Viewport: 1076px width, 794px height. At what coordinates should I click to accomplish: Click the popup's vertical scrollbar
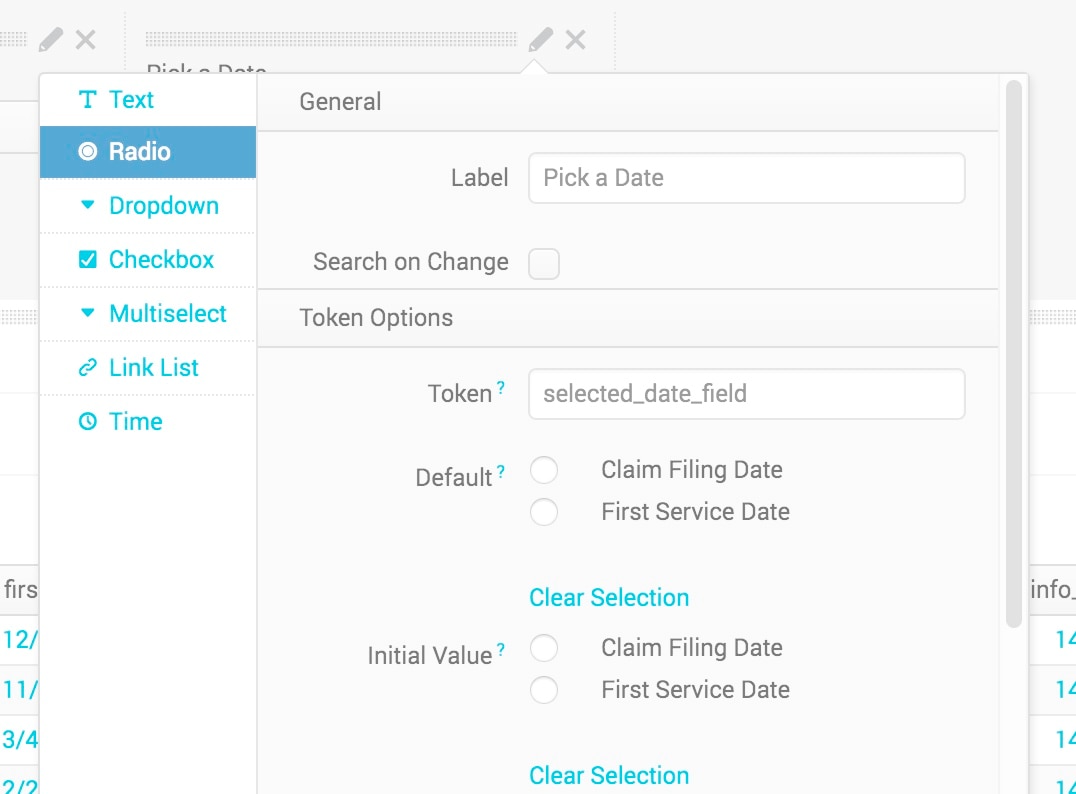(x=1013, y=350)
